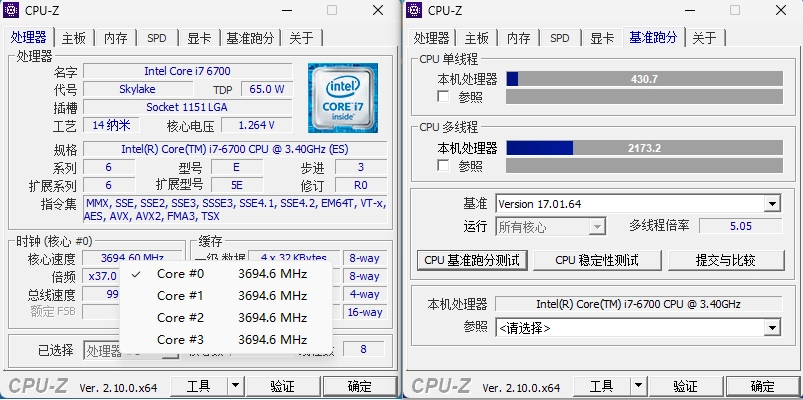This screenshot has width=803, height=400.
Task: Click TDP value 65.0 W
Action: [267, 89]
